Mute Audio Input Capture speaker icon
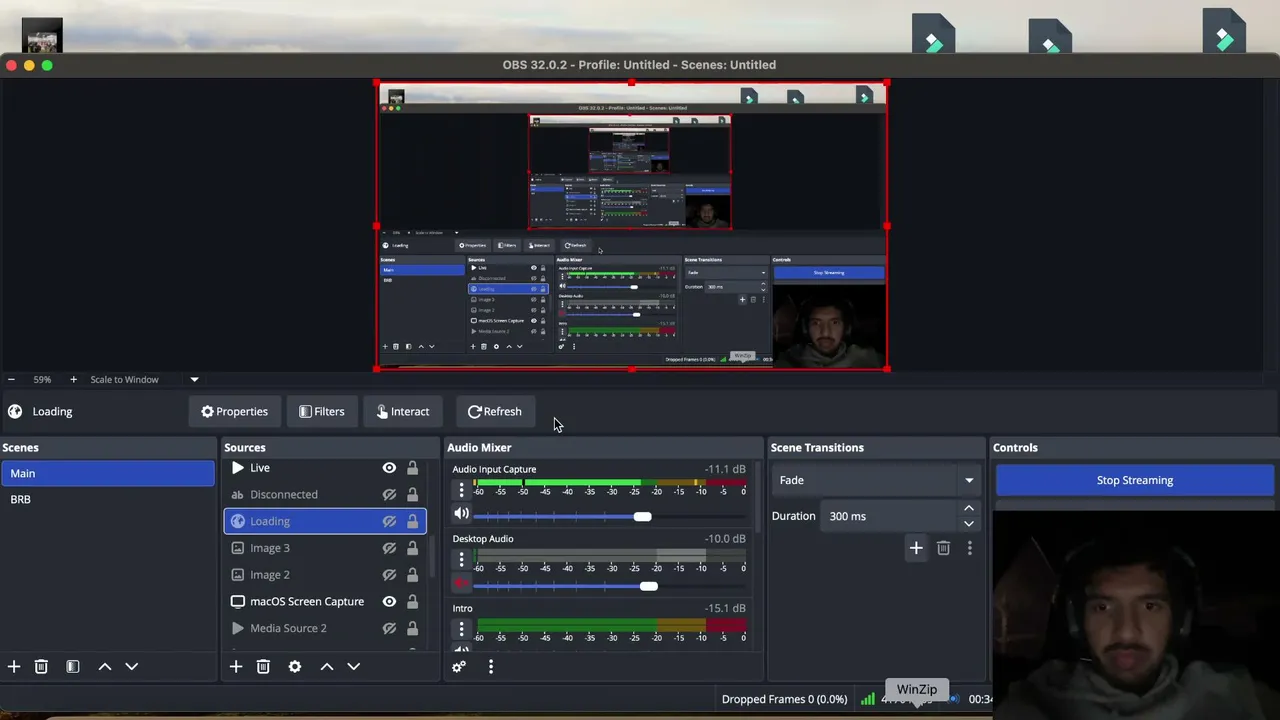Screen dimensions: 1280x720 coord(461,514)
